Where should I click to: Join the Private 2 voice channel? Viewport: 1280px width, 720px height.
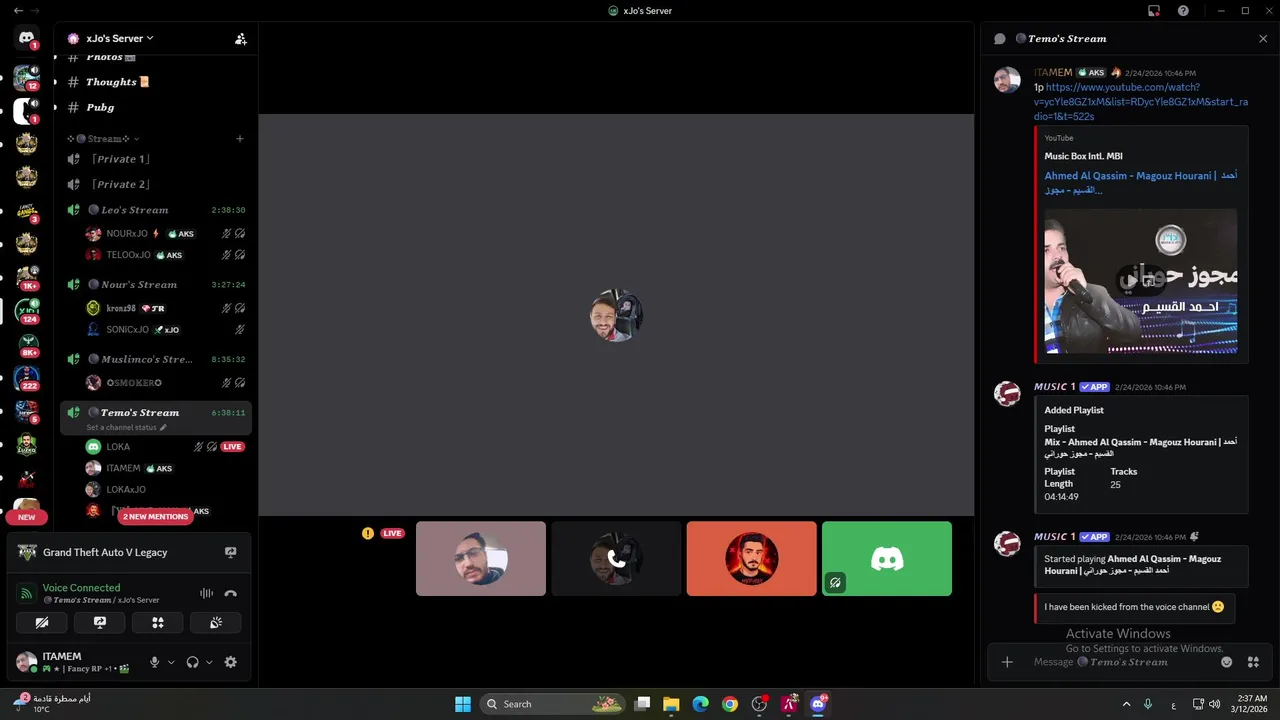tap(120, 184)
